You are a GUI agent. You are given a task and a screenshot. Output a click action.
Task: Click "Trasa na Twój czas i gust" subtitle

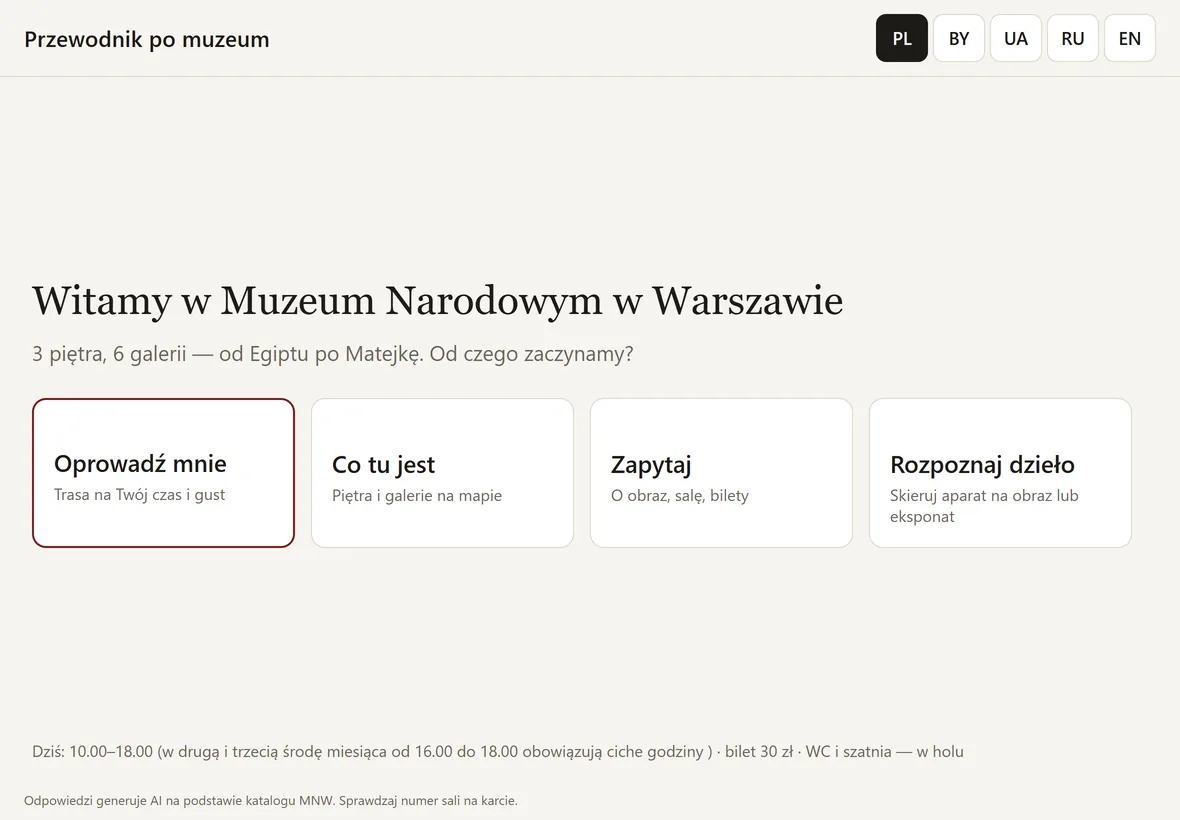click(x=139, y=495)
